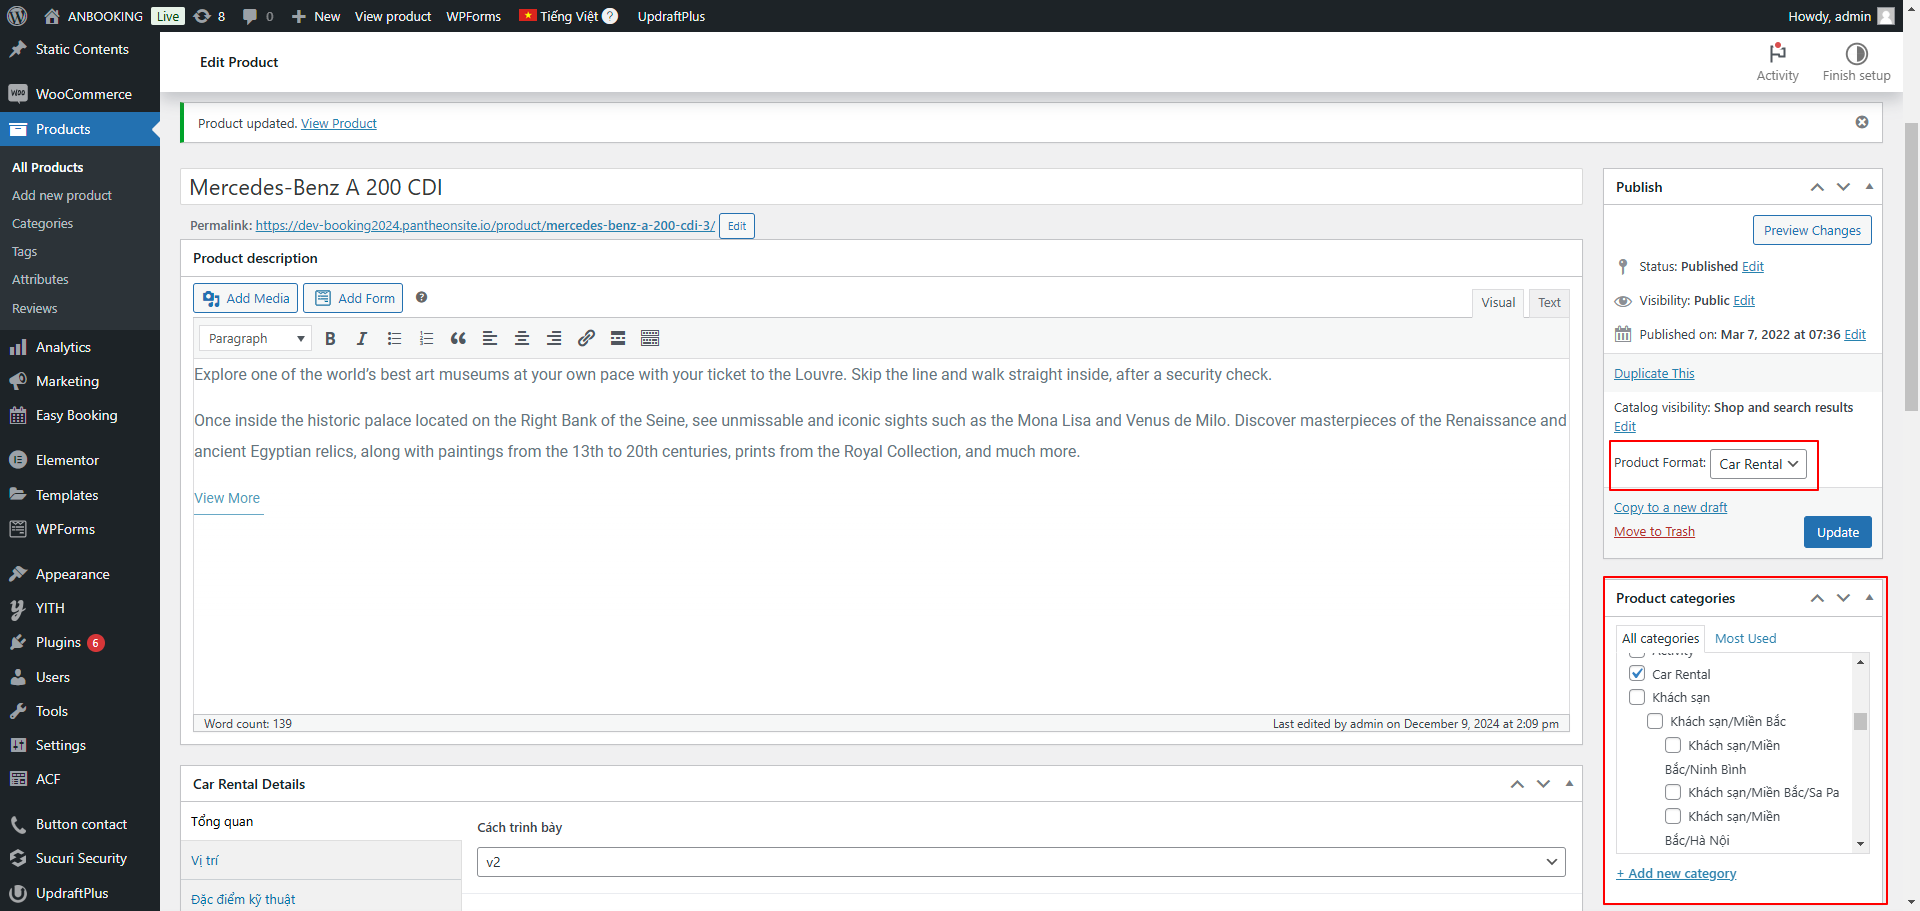Click Move to Trash link

(1654, 531)
